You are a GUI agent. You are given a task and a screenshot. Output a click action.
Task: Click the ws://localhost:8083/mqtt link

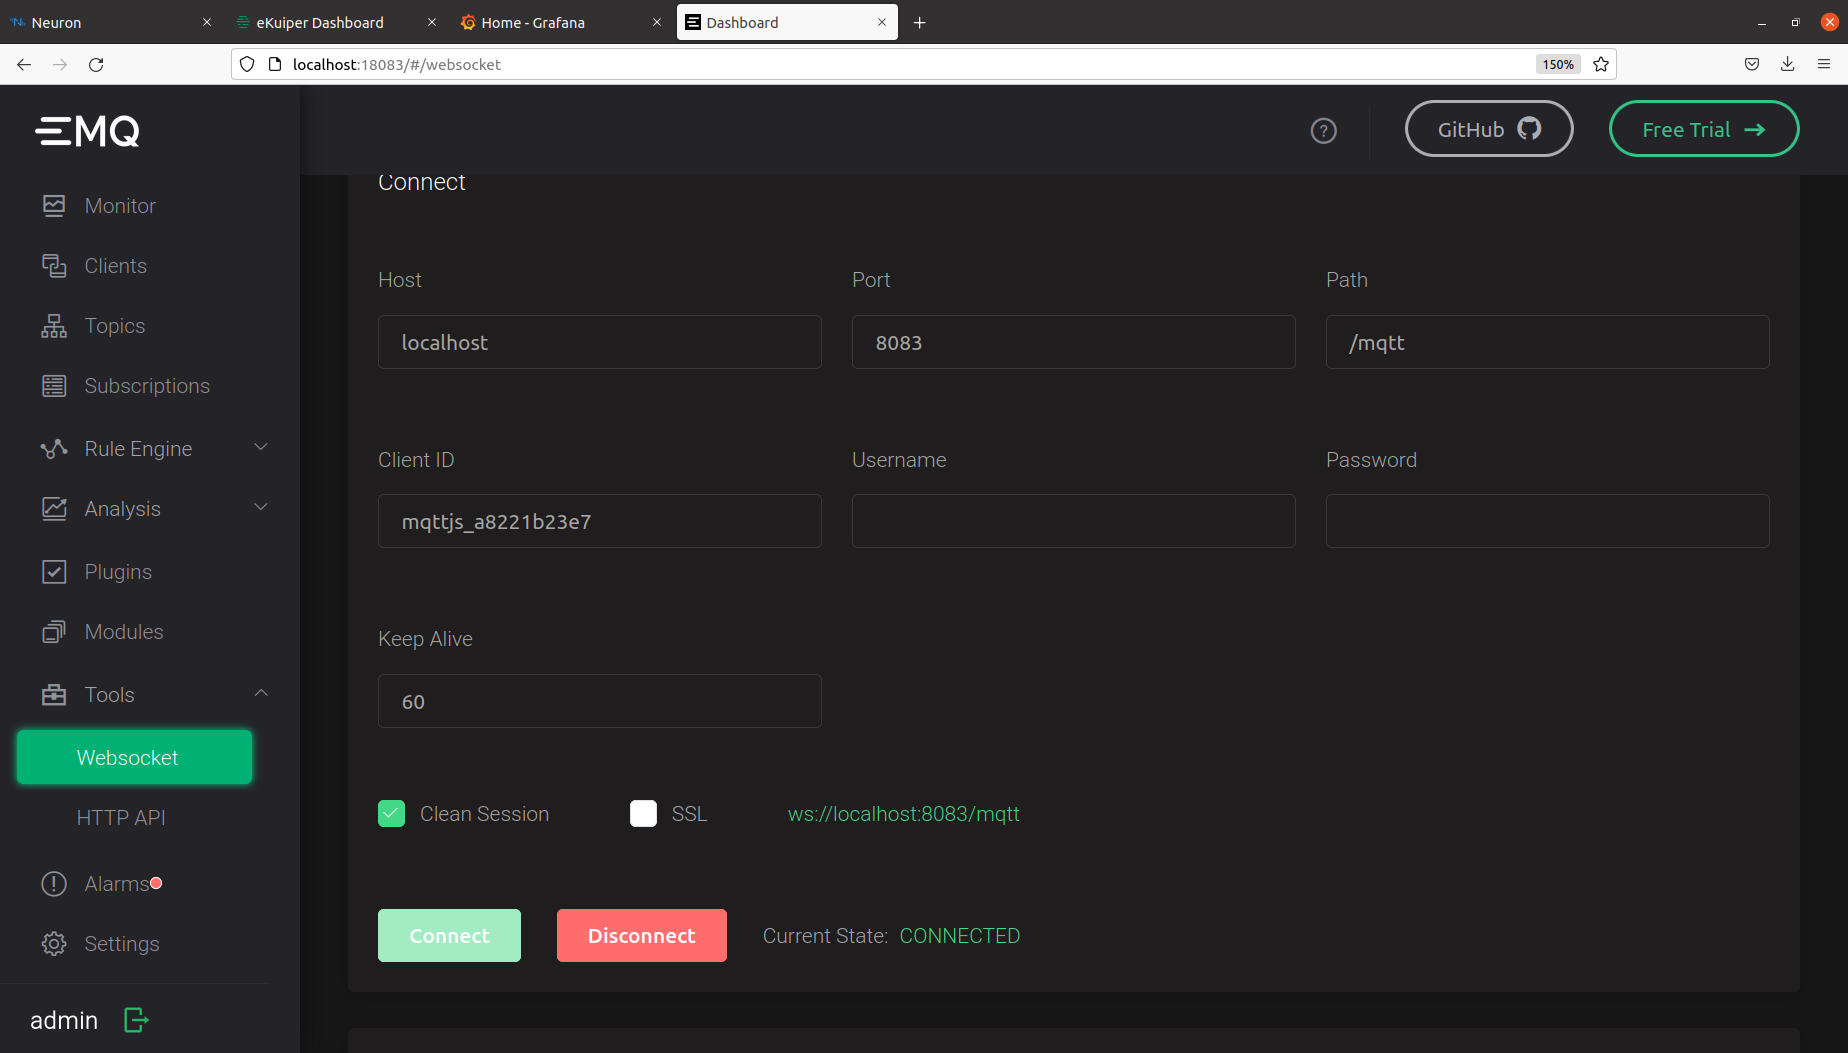click(904, 814)
